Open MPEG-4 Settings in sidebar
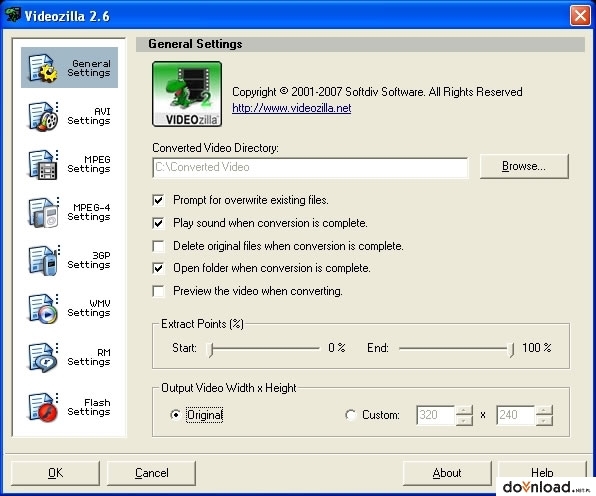The width and height of the screenshot is (596, 496). click(70, 212)
